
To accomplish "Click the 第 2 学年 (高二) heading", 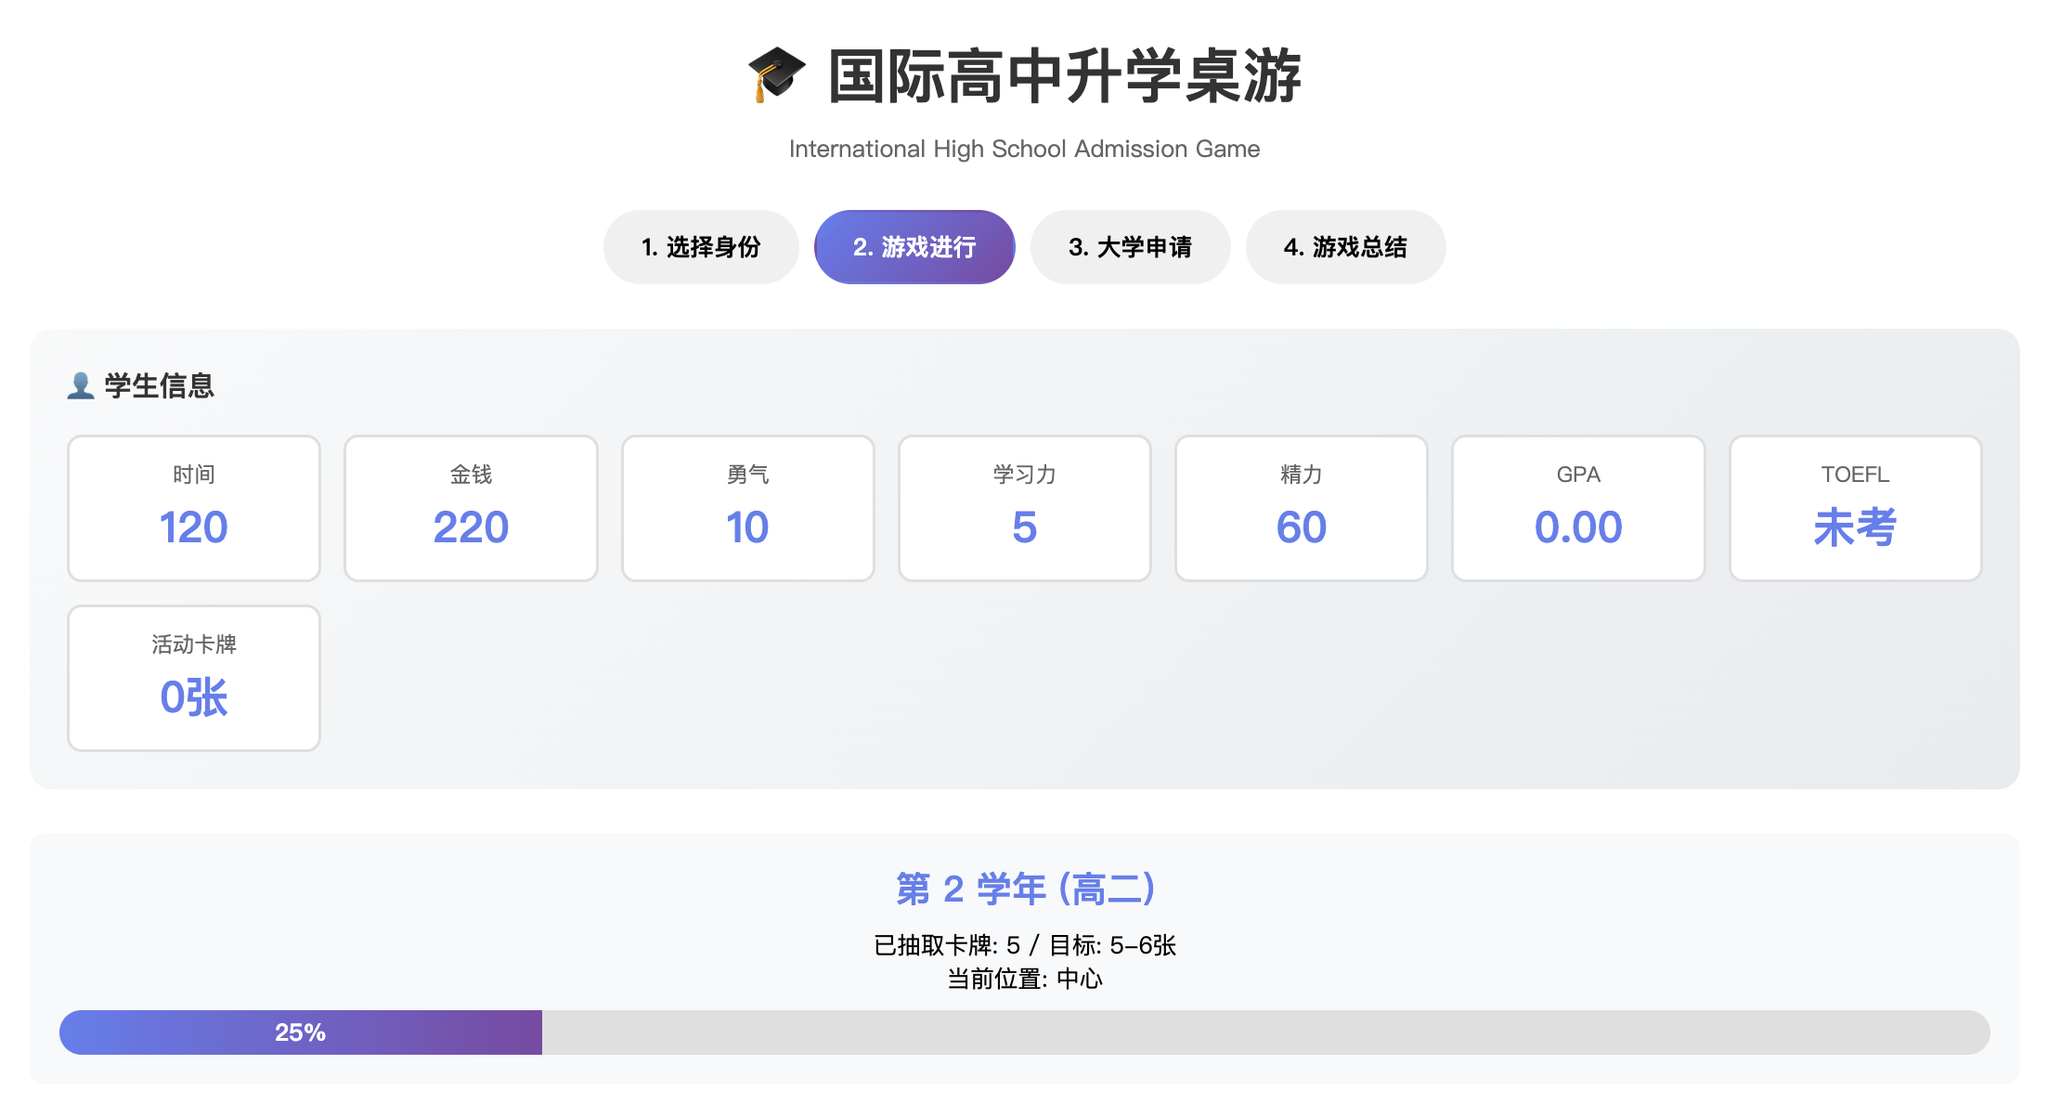I will click(x=1024, y=888).
